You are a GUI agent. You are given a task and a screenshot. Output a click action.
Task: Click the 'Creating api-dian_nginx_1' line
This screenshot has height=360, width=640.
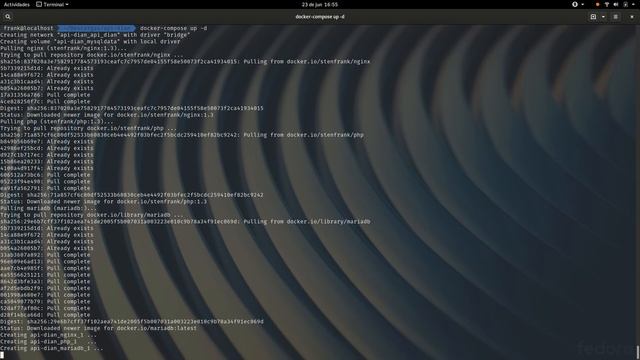[x=48, y=335]
